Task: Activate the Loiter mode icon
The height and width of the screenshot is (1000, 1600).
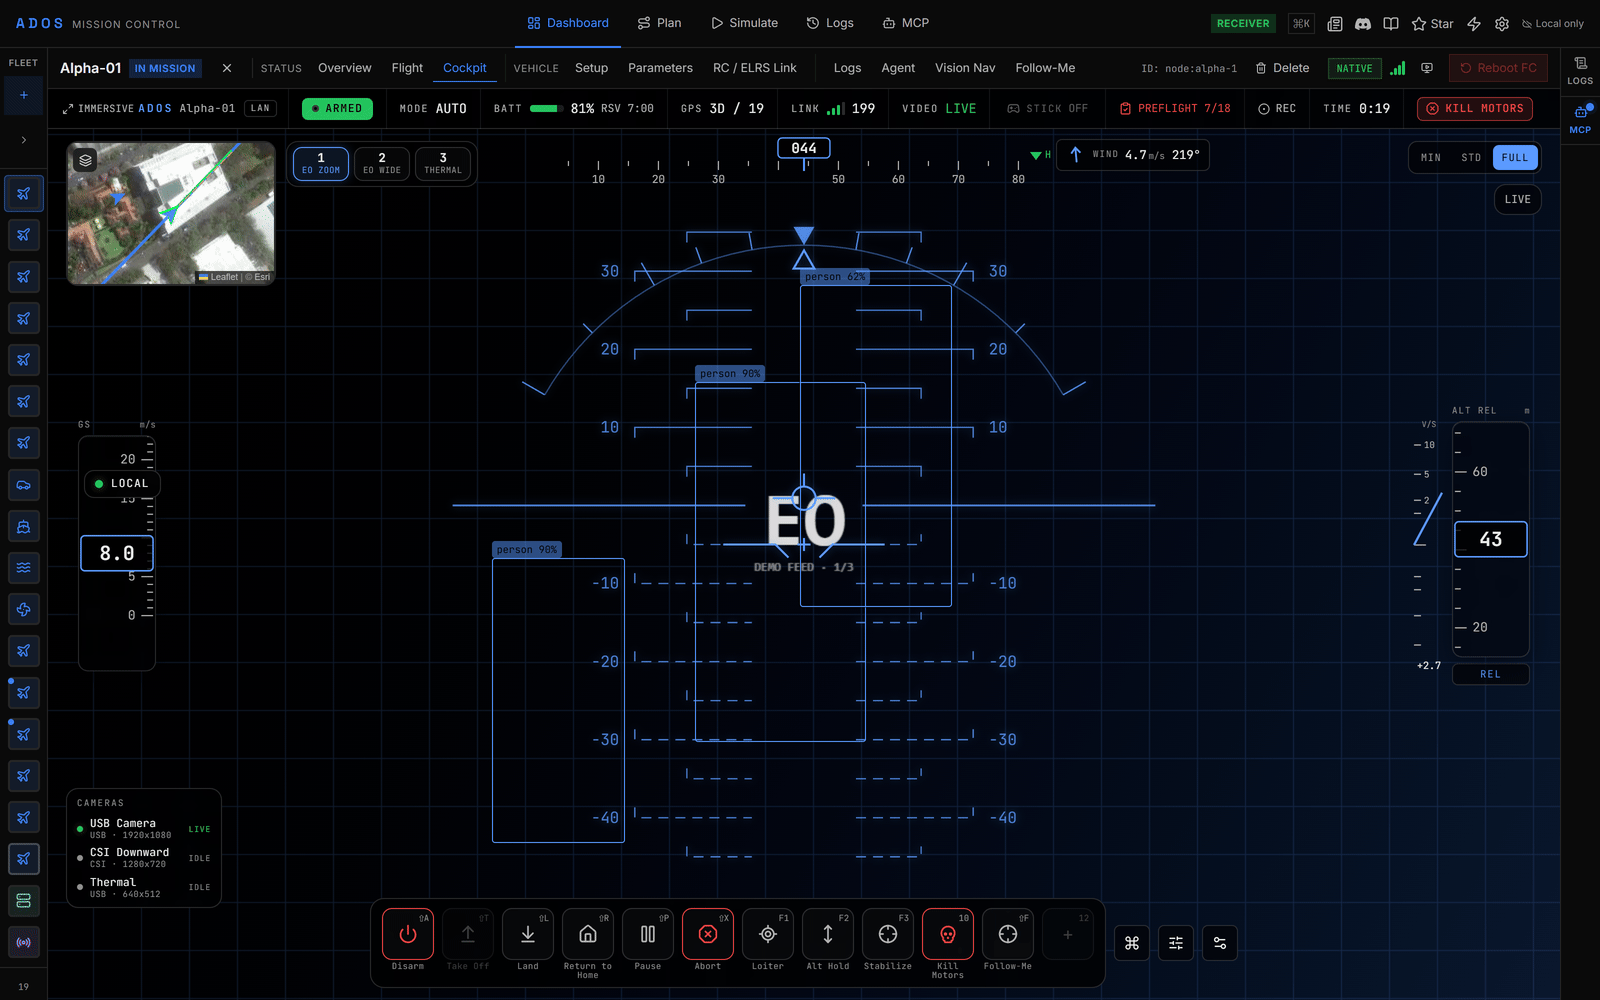Action: pyautogui.click(x=768, y=934)
